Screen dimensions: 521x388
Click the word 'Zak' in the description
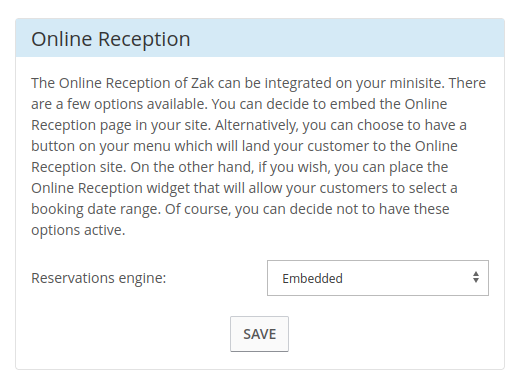pyautogui.click(x=202, y=83)
